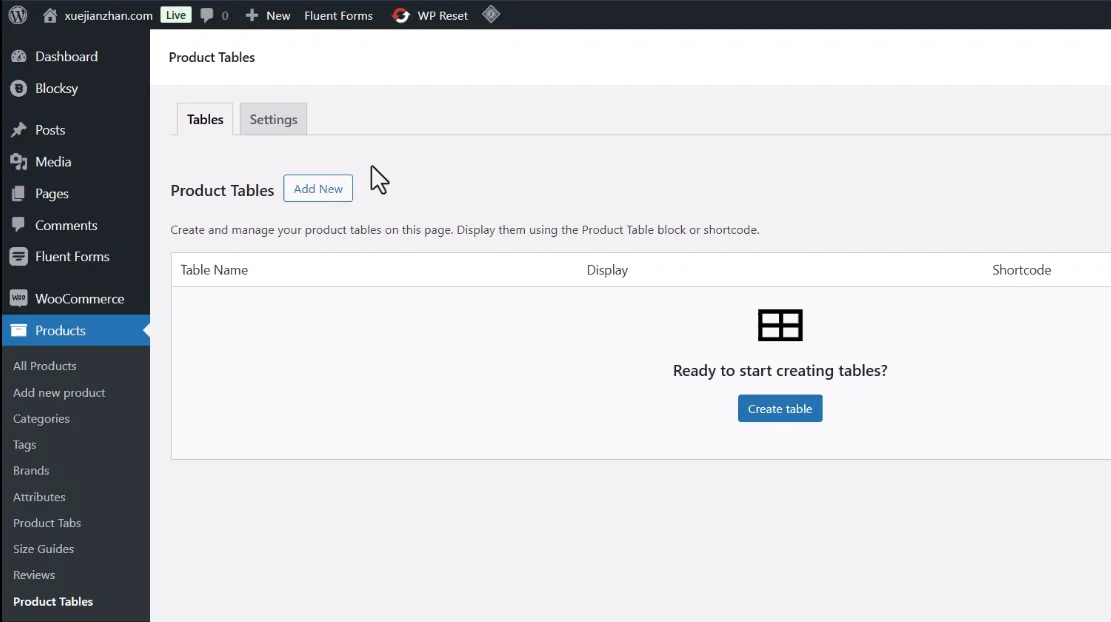Click the Comments bubble icon in sidebar

pos(18,225)
